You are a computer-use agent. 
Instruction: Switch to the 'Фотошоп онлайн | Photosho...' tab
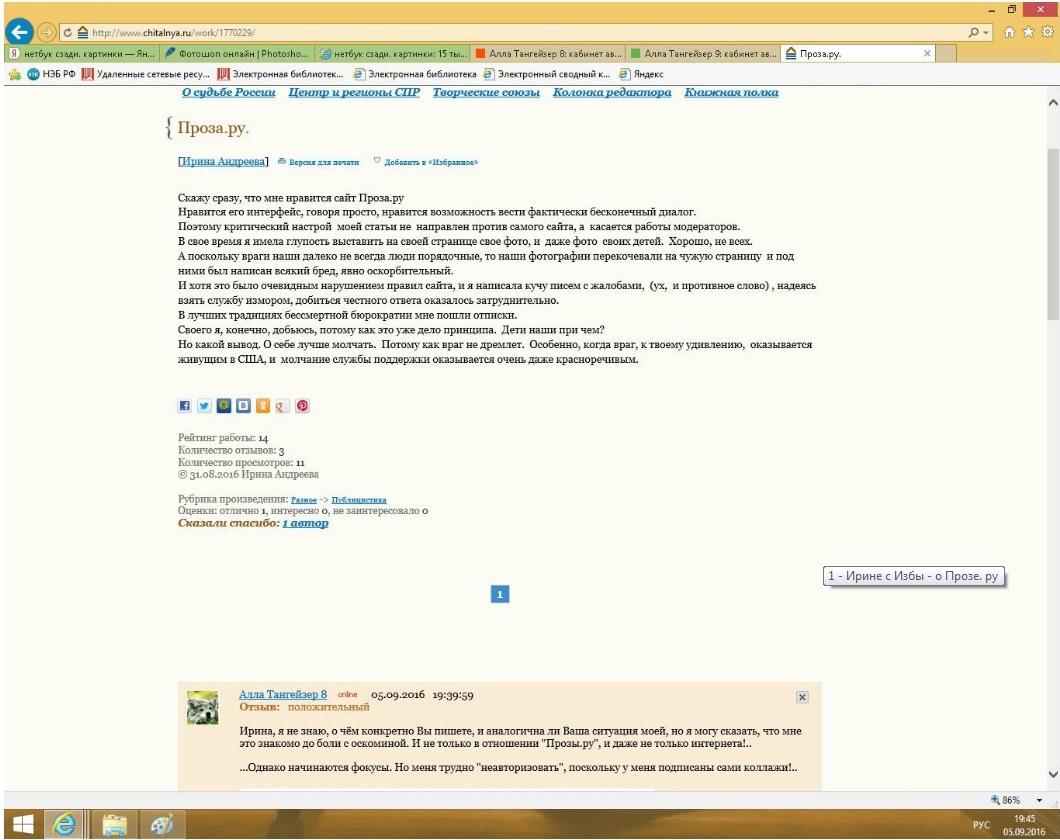[237, 53]
